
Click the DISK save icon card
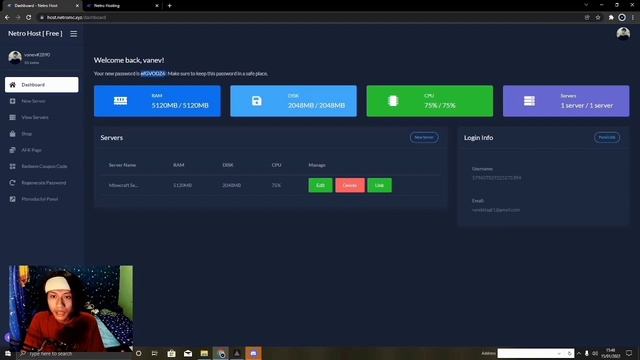point(256,101)
